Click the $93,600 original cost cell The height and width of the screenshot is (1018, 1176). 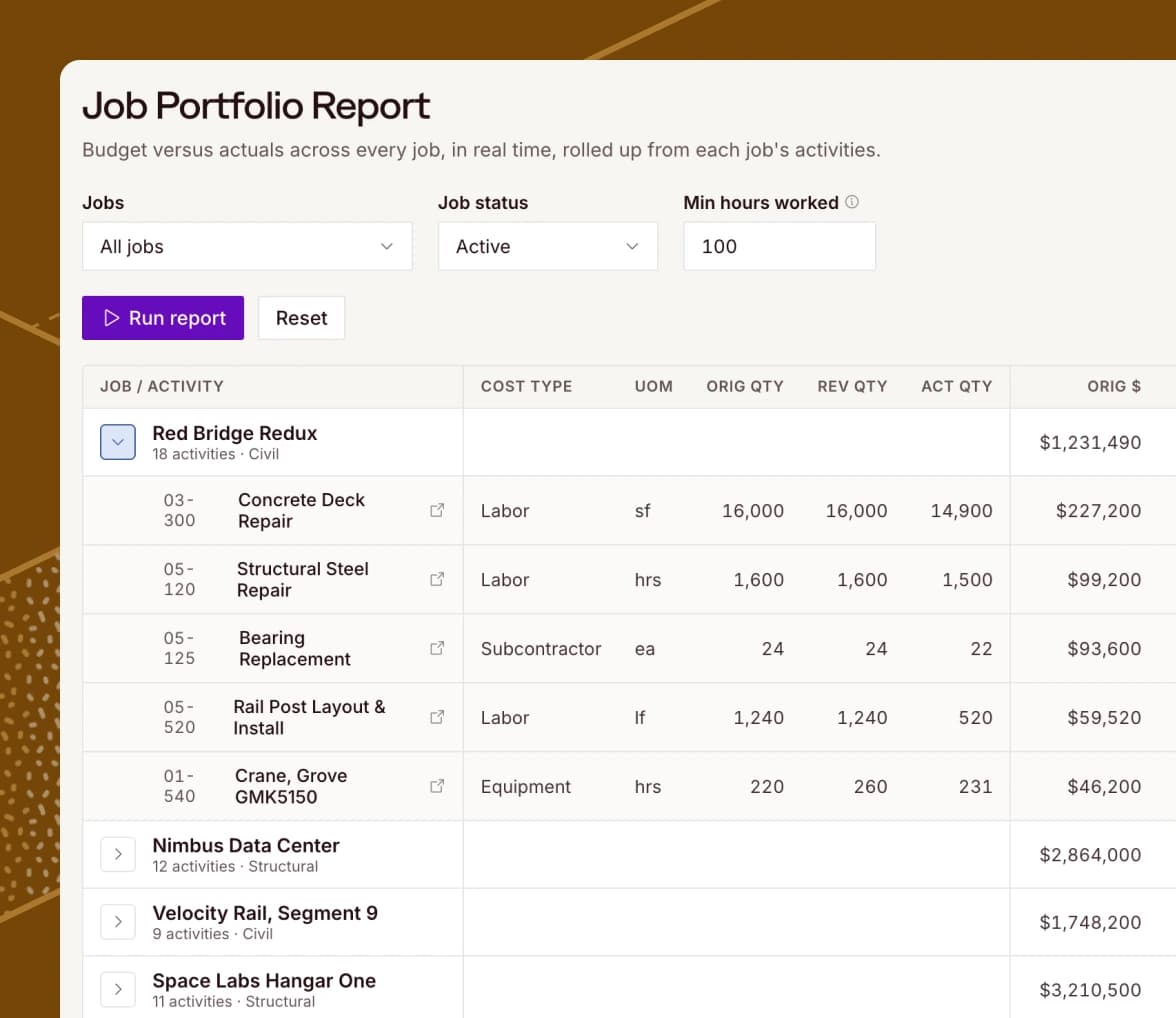click(1104, 649)
